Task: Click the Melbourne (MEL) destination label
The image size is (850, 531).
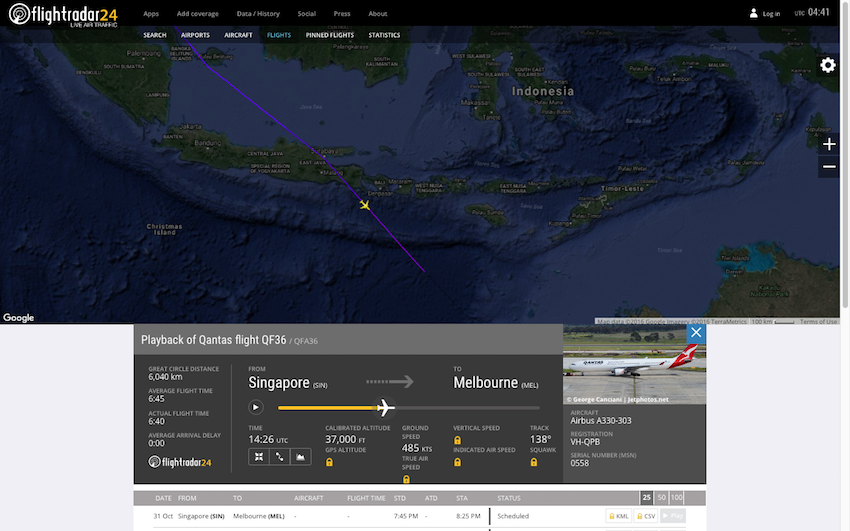Action: [x=495, y=383]
